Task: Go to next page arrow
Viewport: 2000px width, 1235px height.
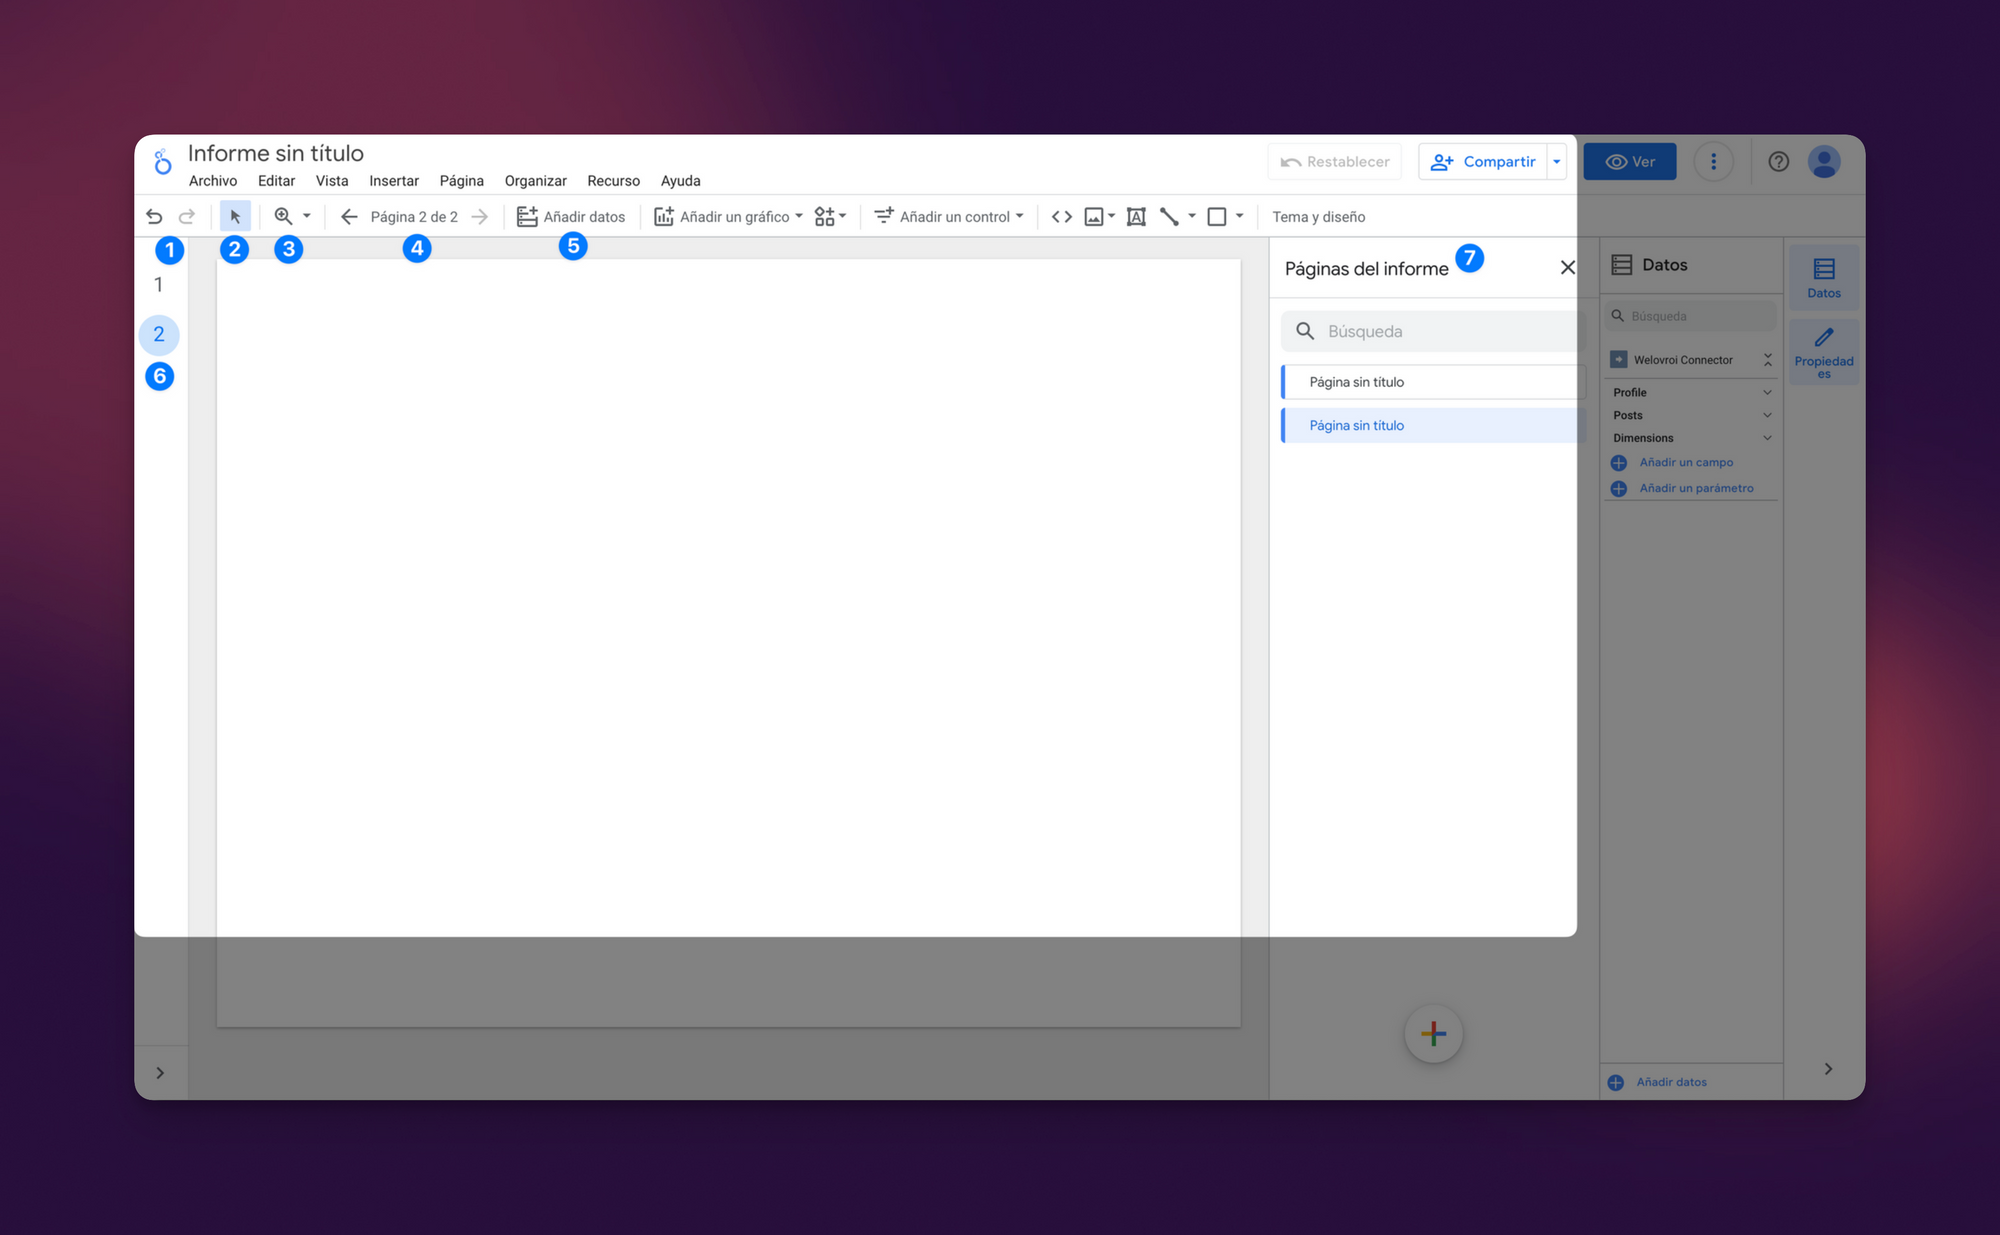Action: (x=480, y=217)
